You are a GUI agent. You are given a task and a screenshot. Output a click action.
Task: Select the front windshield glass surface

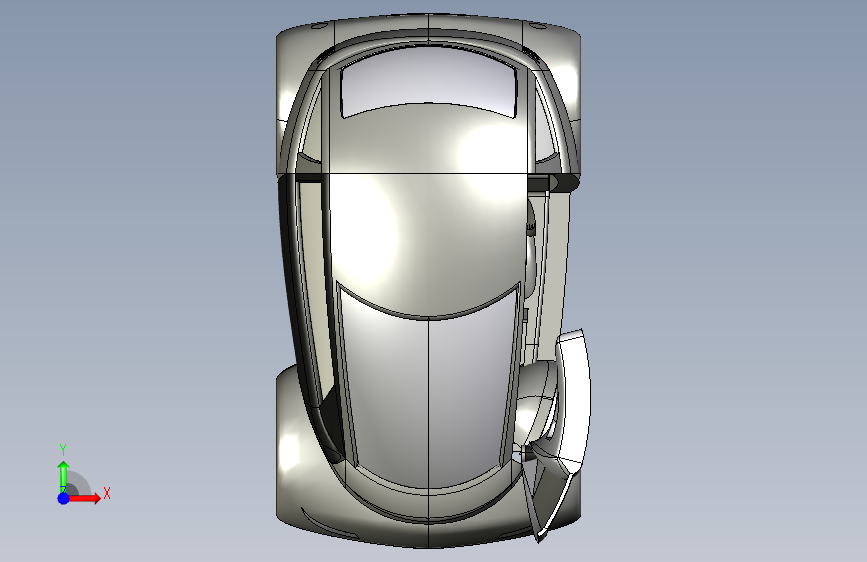coord(429,387)
